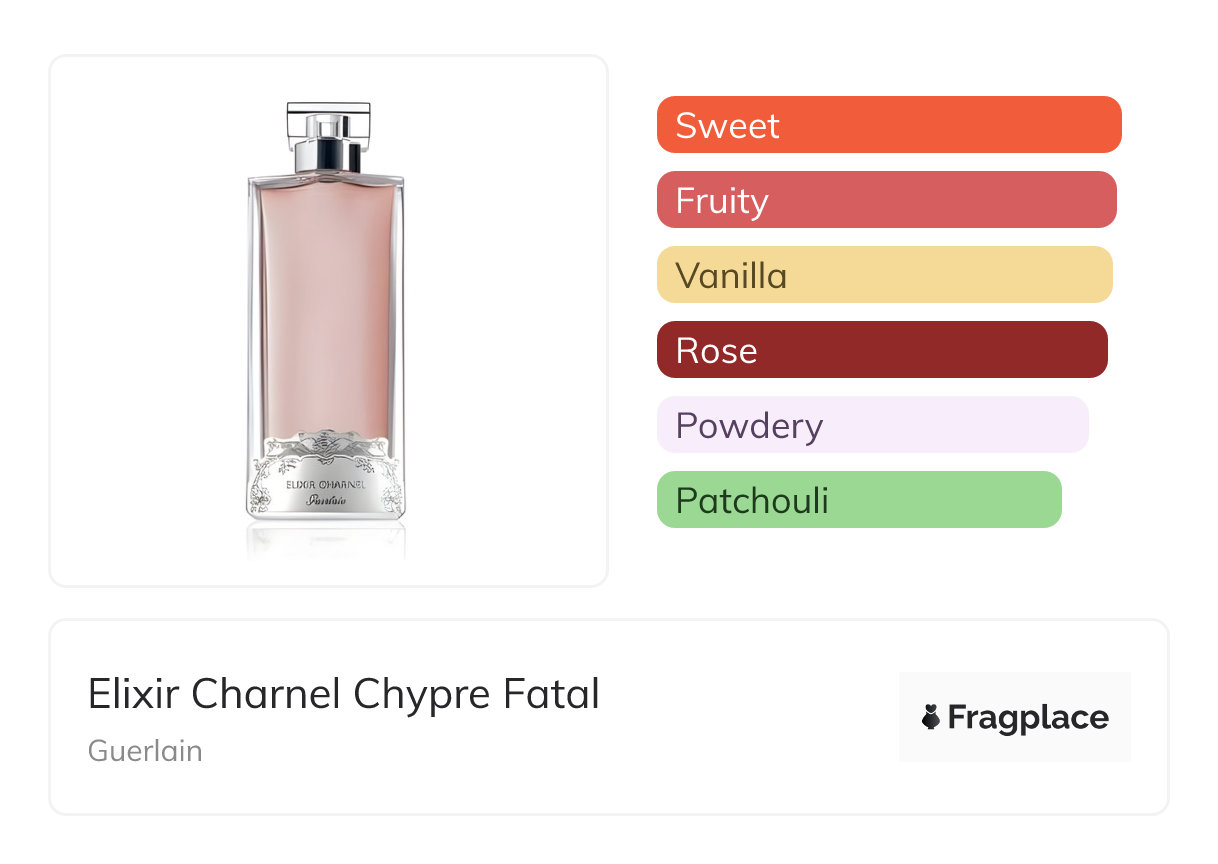Viewport: 1218px width, 864px height.
Task: Click the silver spray neck below the cap
Action: click(327, 158)
